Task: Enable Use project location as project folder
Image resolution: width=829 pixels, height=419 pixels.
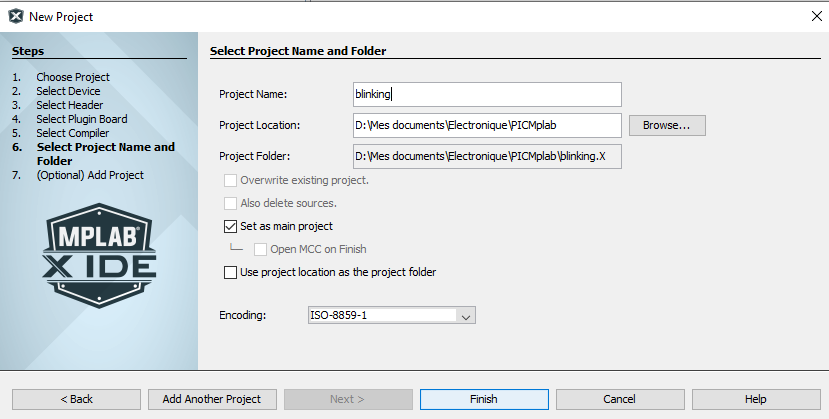Action: (231, 272)
